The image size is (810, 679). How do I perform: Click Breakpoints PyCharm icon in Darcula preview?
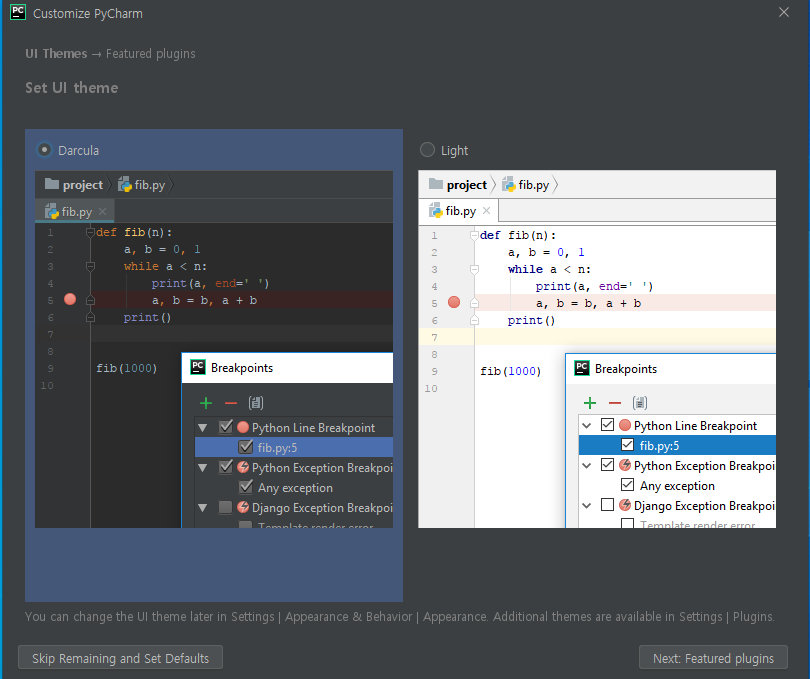point(198,367)
